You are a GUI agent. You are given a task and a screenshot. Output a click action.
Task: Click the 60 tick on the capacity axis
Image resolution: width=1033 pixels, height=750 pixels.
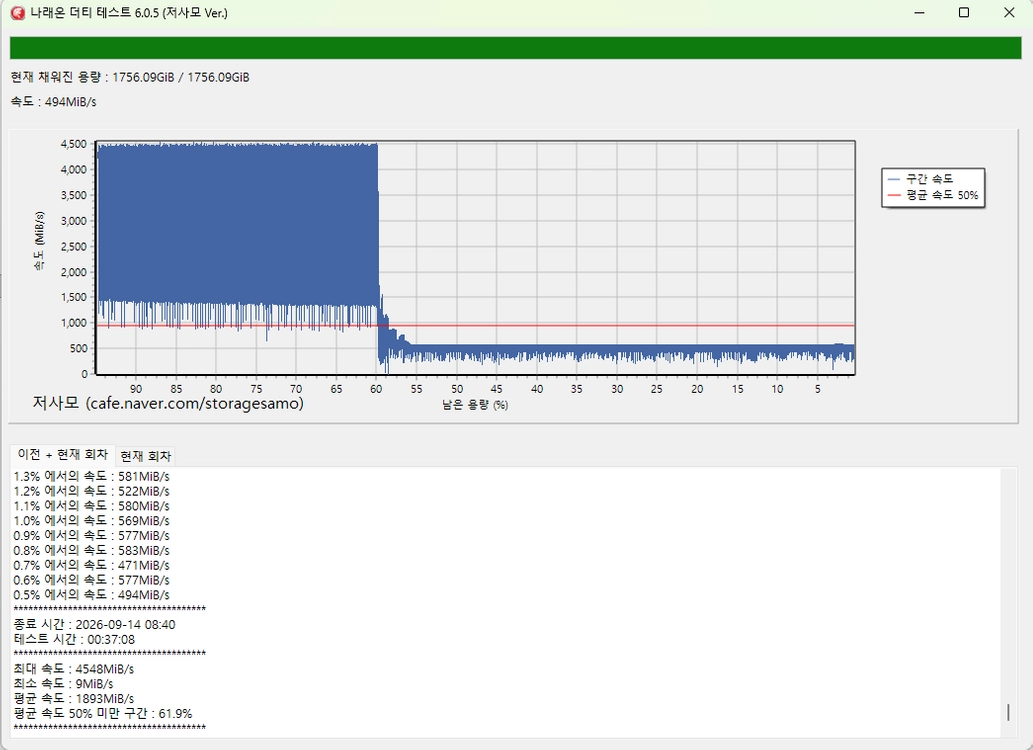[376, 389]
